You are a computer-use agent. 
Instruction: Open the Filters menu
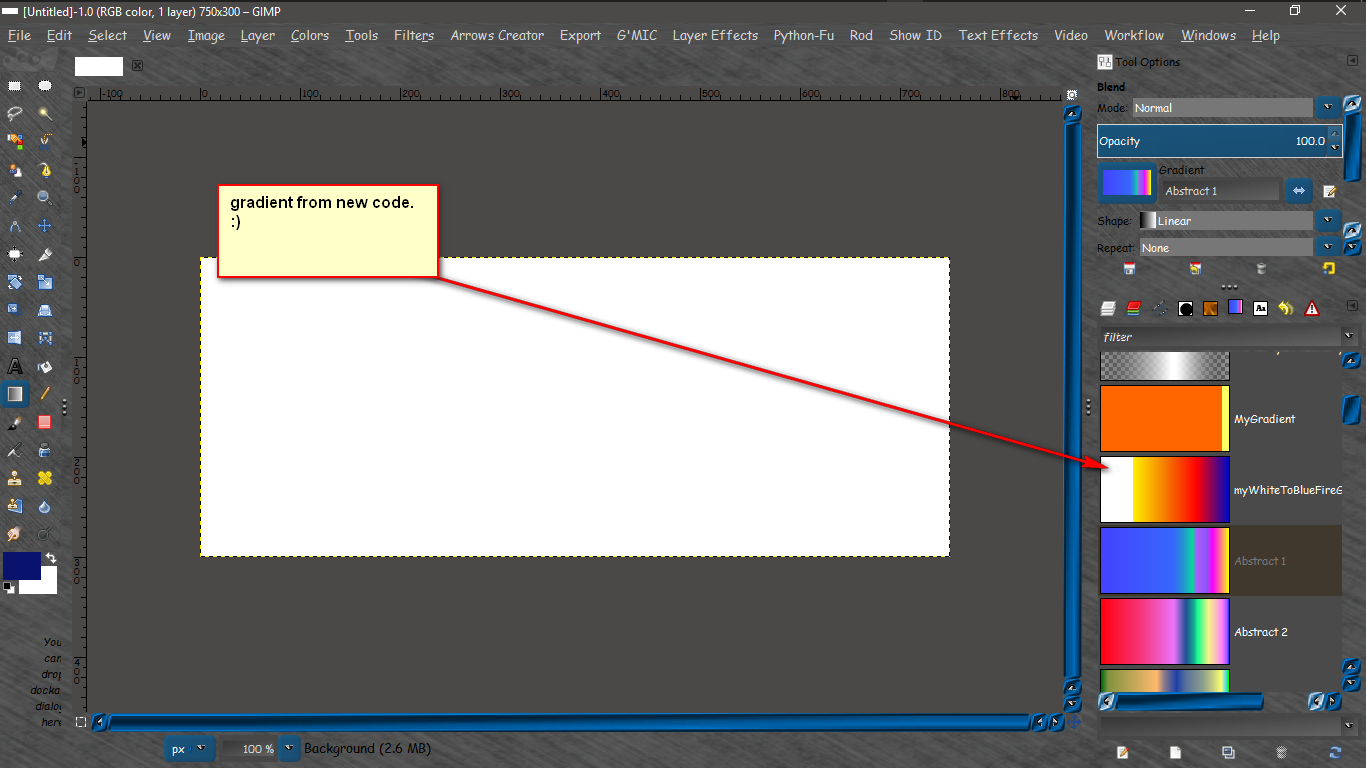414,35
